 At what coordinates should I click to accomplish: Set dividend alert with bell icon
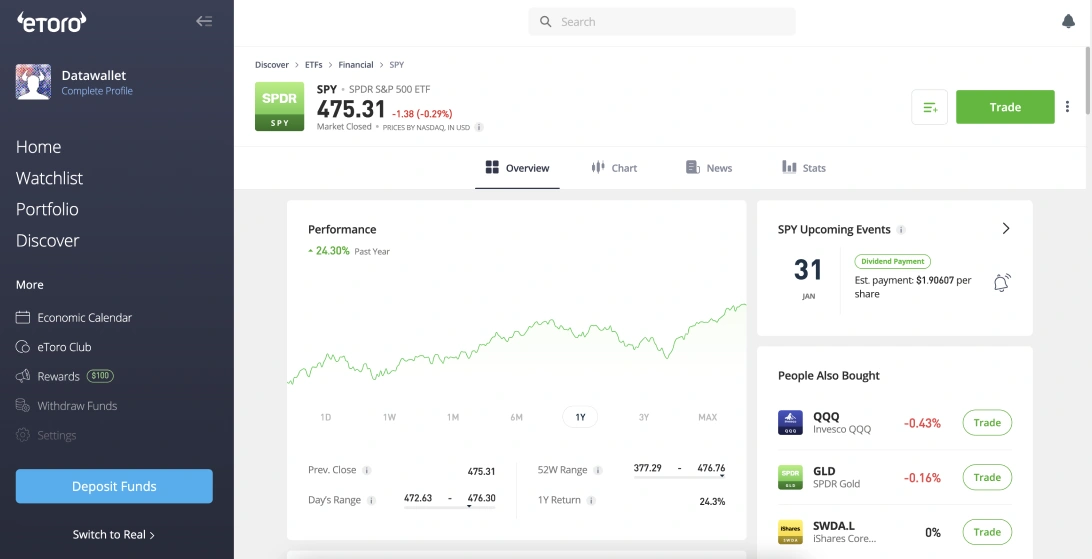[x=1001, y=283]
